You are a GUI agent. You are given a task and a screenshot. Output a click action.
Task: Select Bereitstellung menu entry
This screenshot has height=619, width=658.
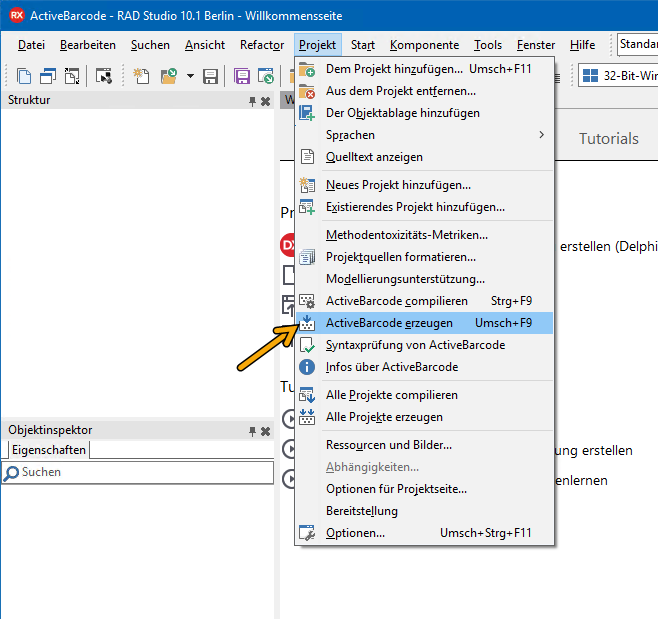coord(424,511)
